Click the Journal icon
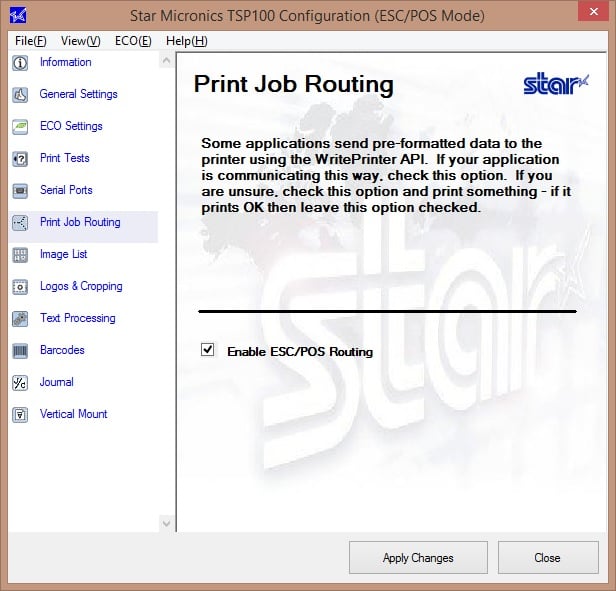This screenshot has height=591, width=616. [20, 383]
